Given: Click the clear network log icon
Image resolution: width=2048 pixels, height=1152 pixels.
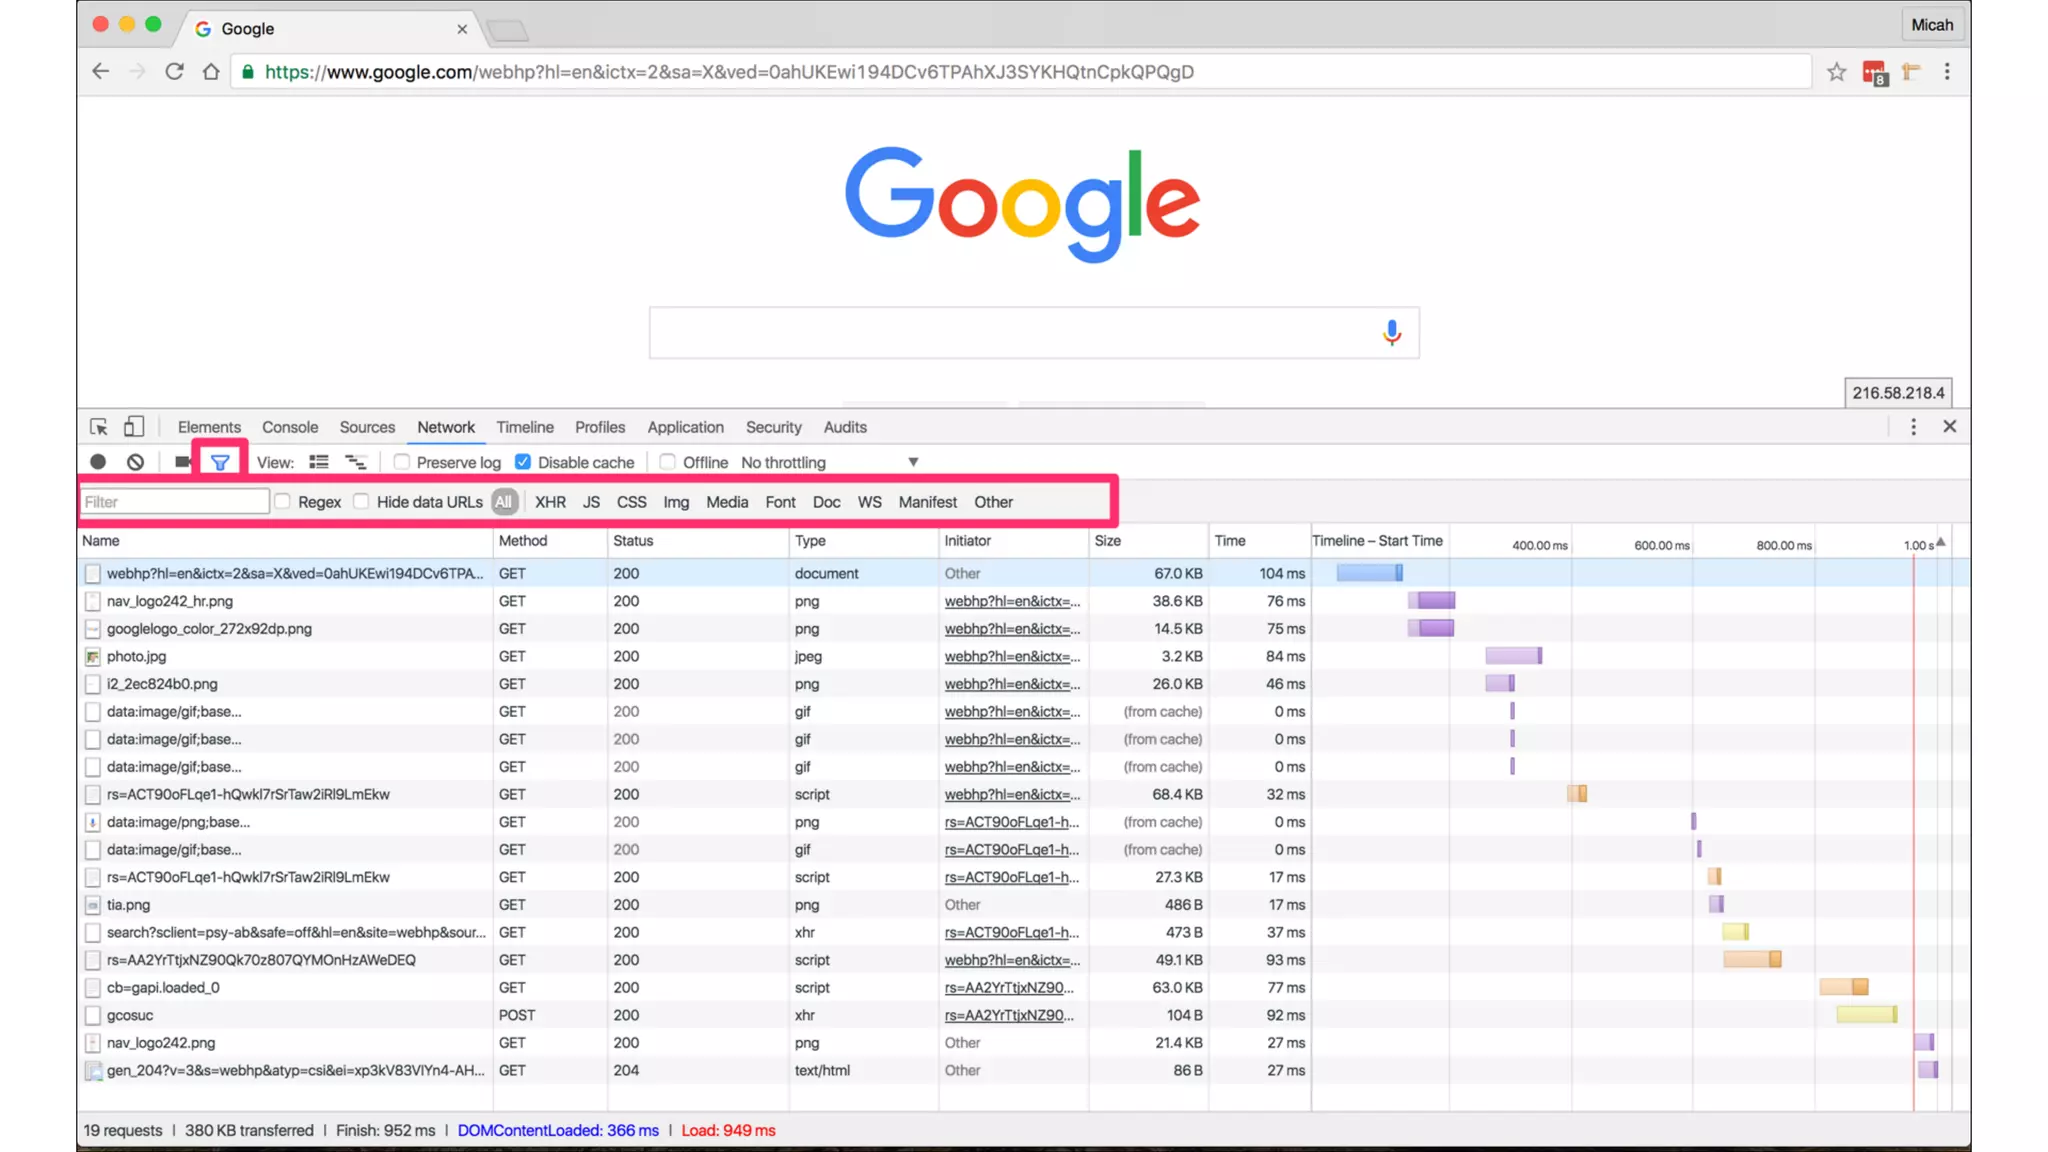Looking at the screenshot, I should tap(135, 462).
